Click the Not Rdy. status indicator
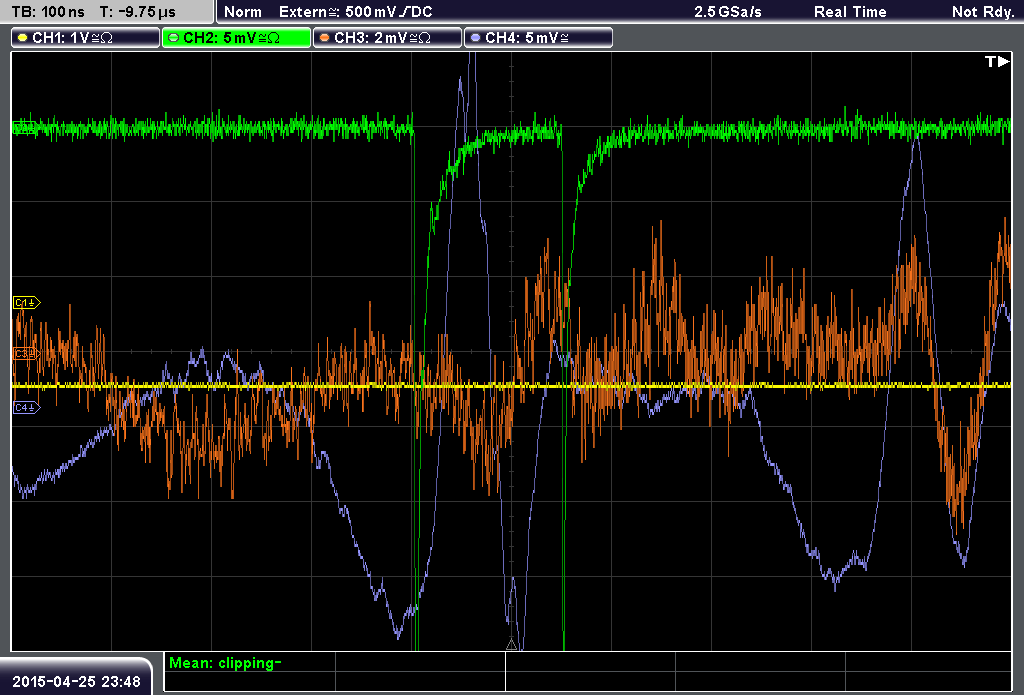Screen dimensions: 1024x695 click(x=984, y=12)
